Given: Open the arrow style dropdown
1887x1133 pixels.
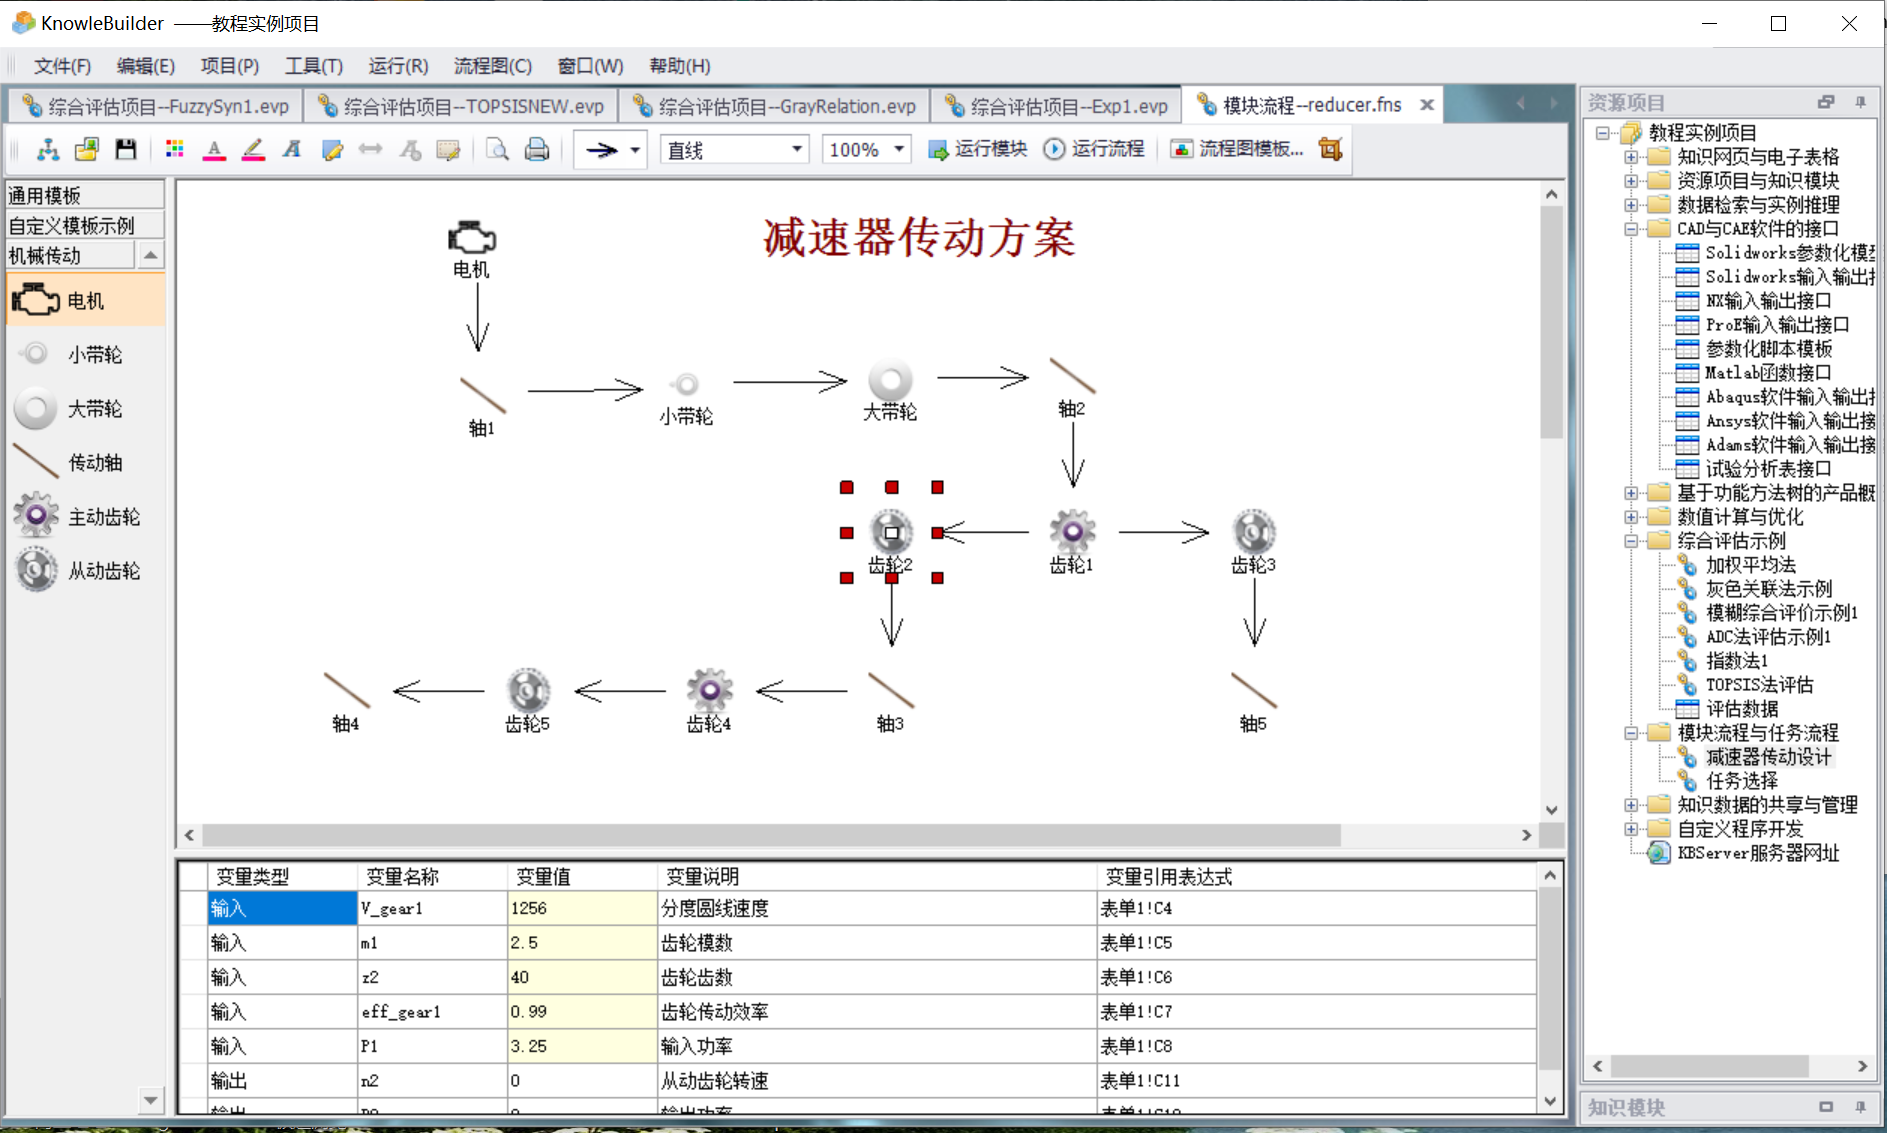Looking at the screenshot, I should (x=635, y=150).
